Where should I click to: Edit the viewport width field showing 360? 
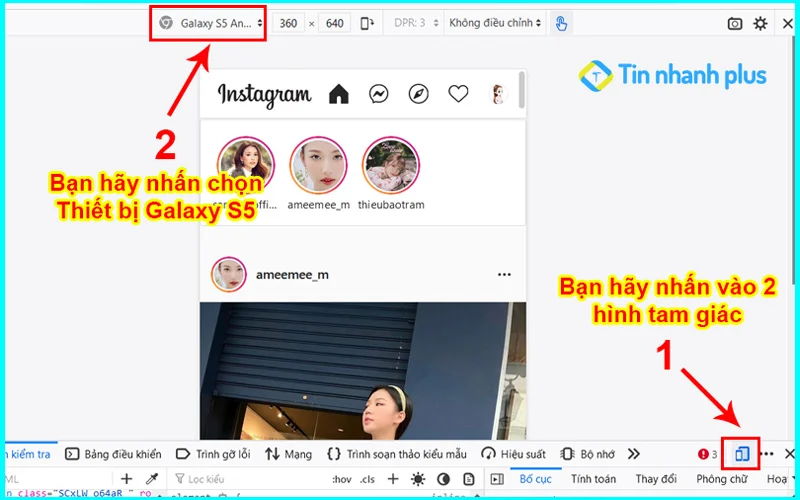[x=288, y=23]
